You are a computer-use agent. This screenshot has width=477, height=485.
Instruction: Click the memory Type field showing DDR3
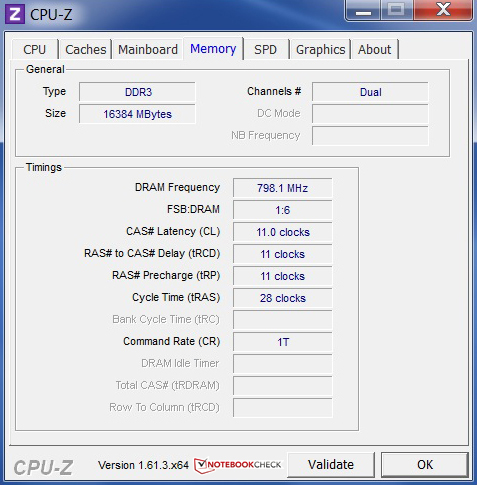[x=137, y=92]
